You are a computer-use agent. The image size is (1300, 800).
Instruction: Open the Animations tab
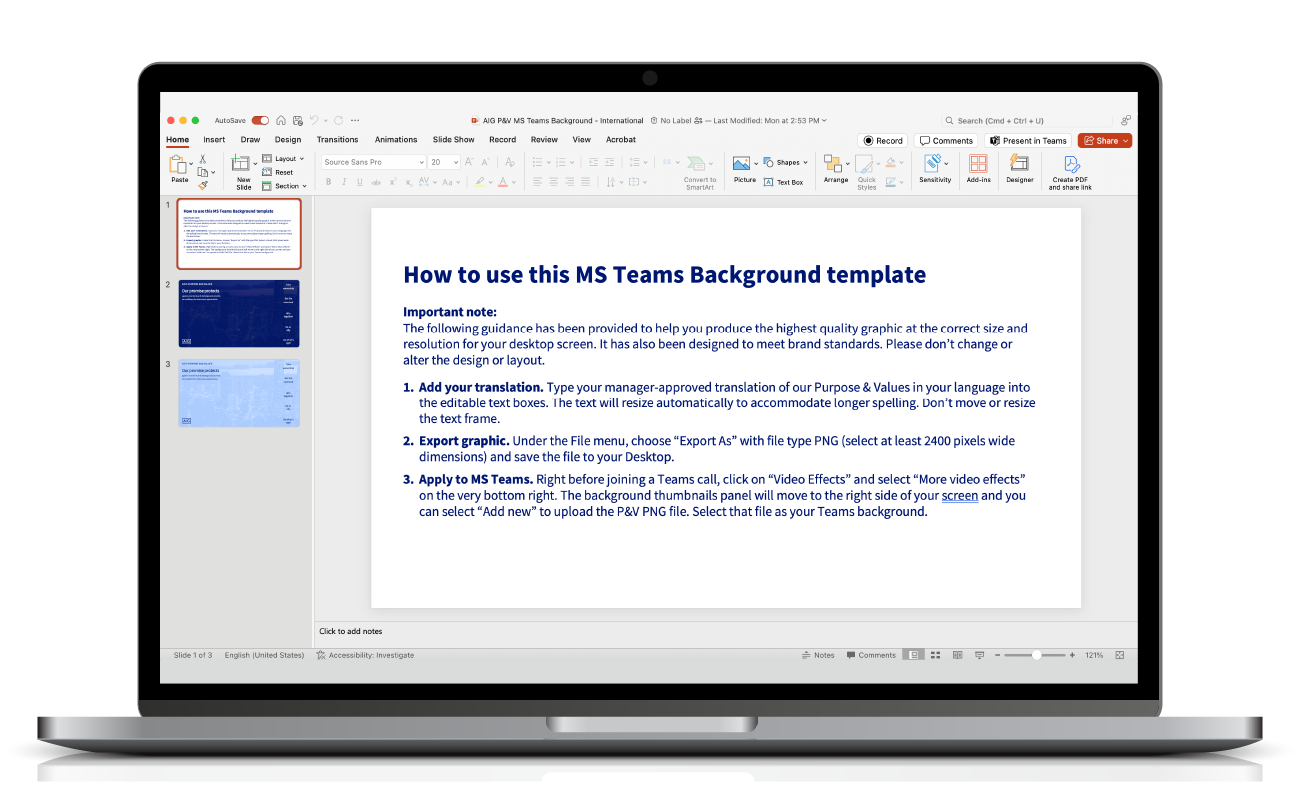pyautogui.click(x=396, y=139)
